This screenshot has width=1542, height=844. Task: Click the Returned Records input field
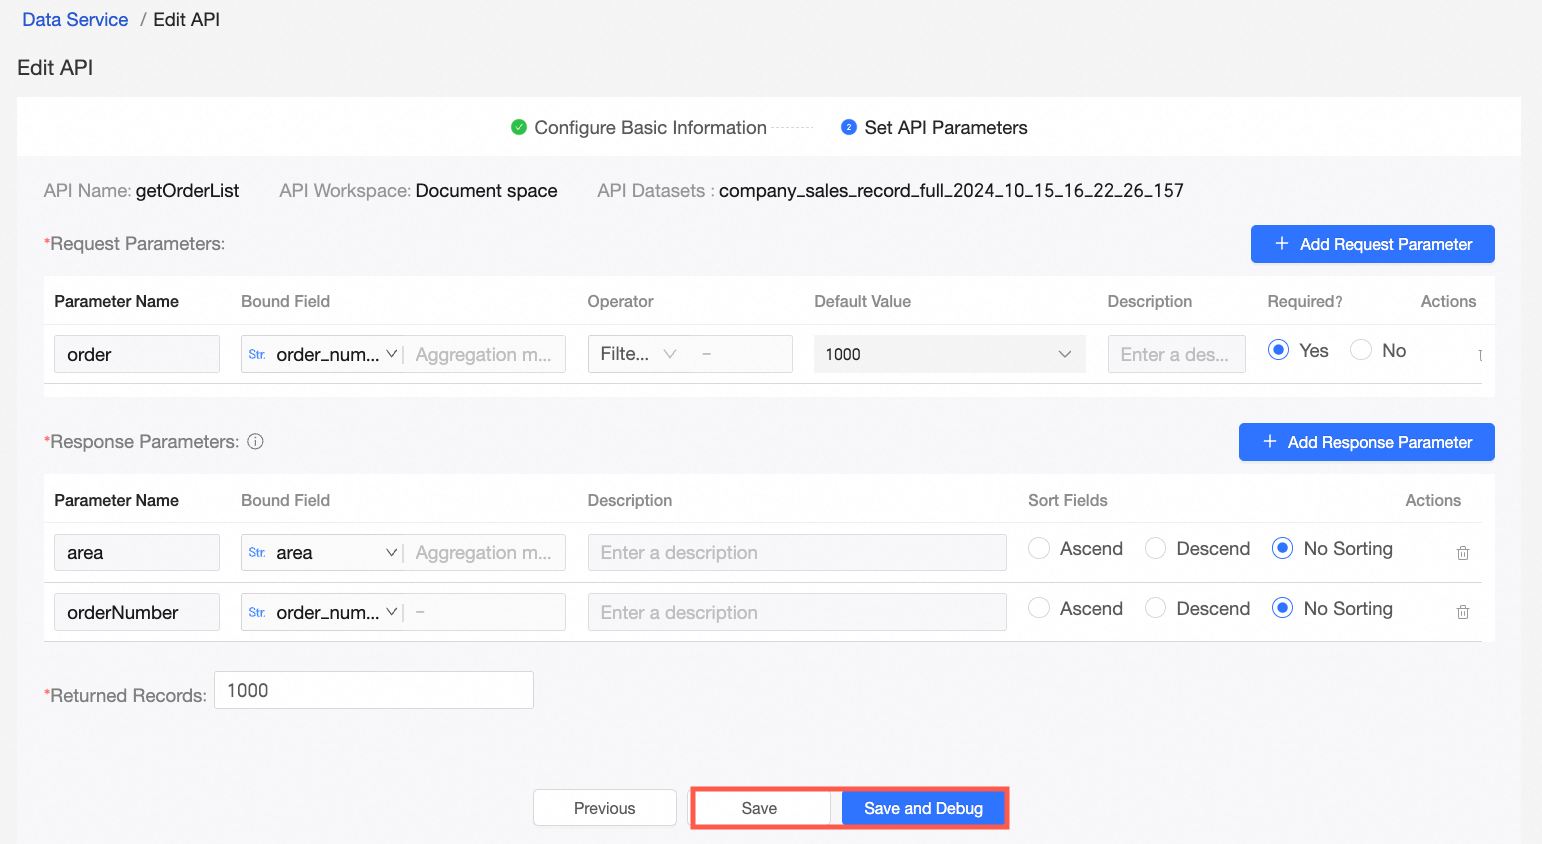[x=374, y=690]
